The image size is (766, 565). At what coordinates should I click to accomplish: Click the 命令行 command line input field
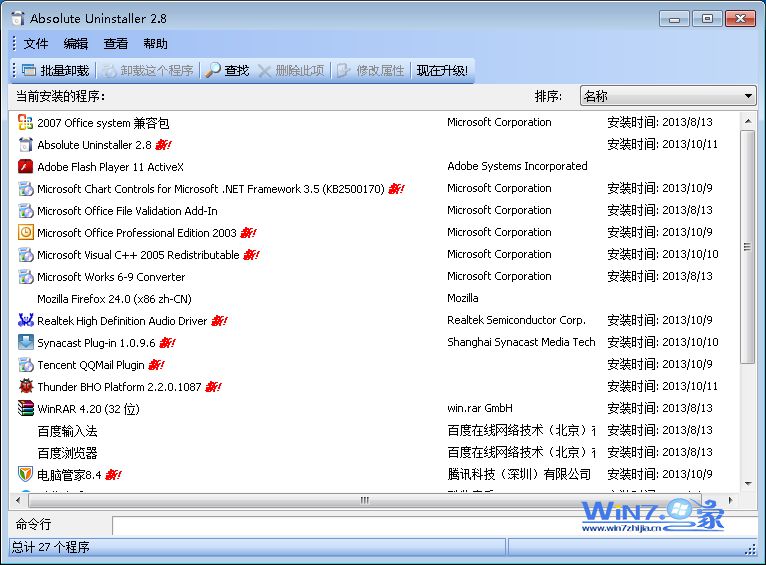point(435,525)
